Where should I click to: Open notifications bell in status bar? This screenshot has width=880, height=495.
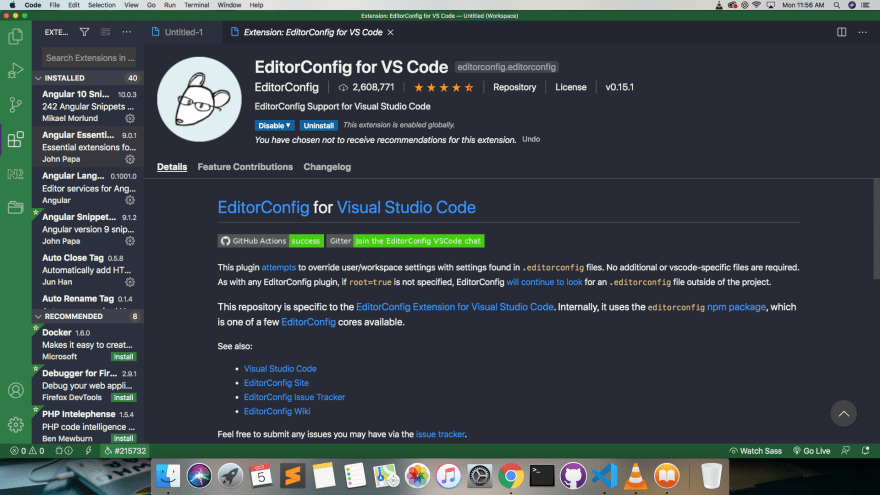click(x=865, y=451)
